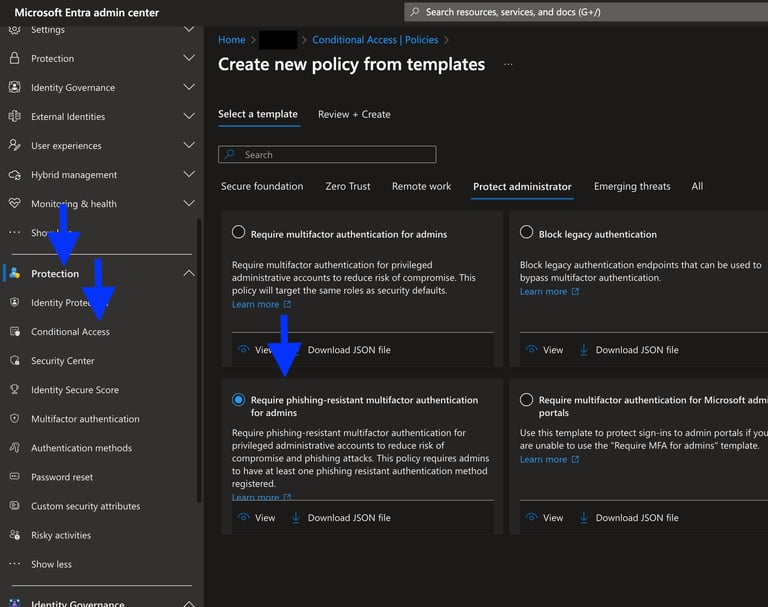Open the ellipsis menu beside page title
Viewport: 768px width, 607px height.
click(x=508, y=65)
